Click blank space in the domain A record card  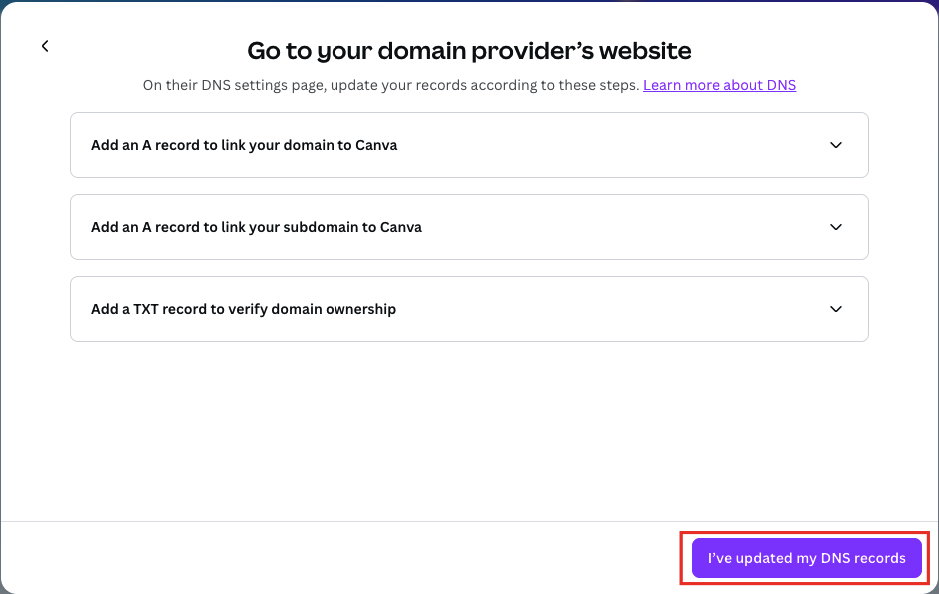(600, 145)
